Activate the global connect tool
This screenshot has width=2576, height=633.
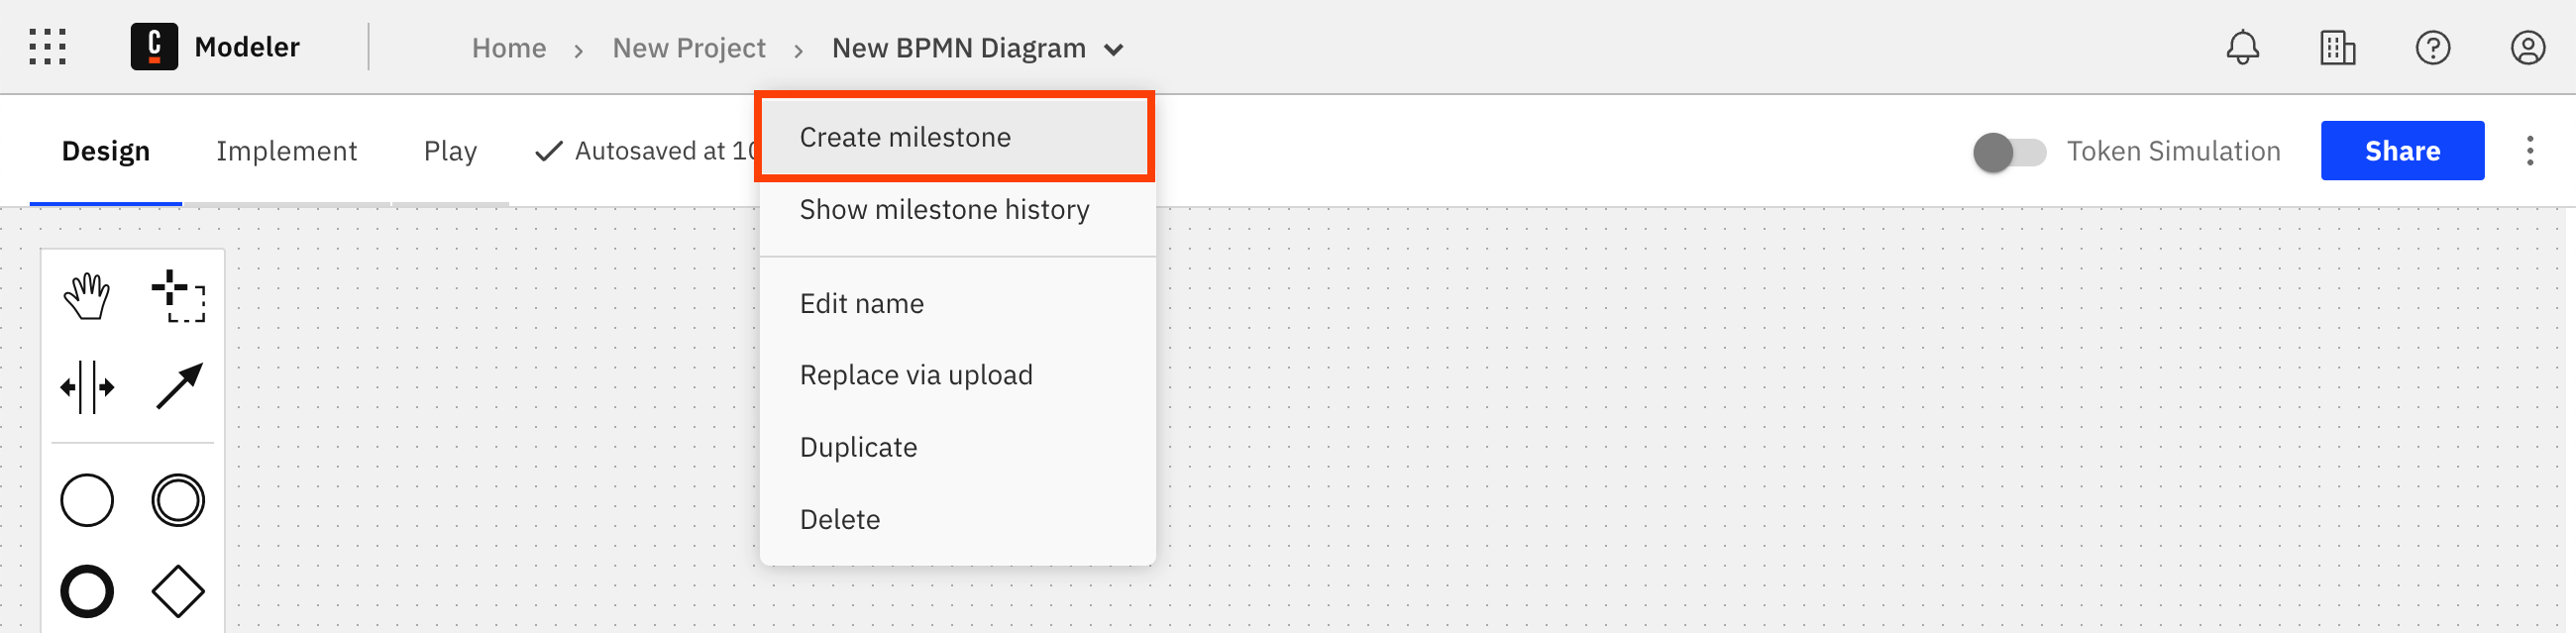point(178,387)
